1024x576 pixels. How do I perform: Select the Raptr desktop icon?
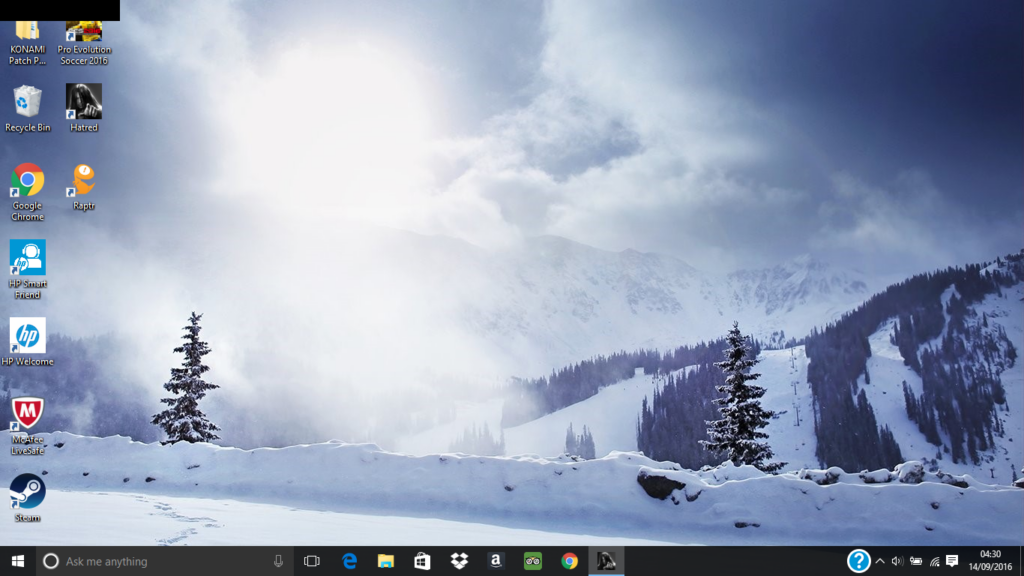tap(84, 180)
